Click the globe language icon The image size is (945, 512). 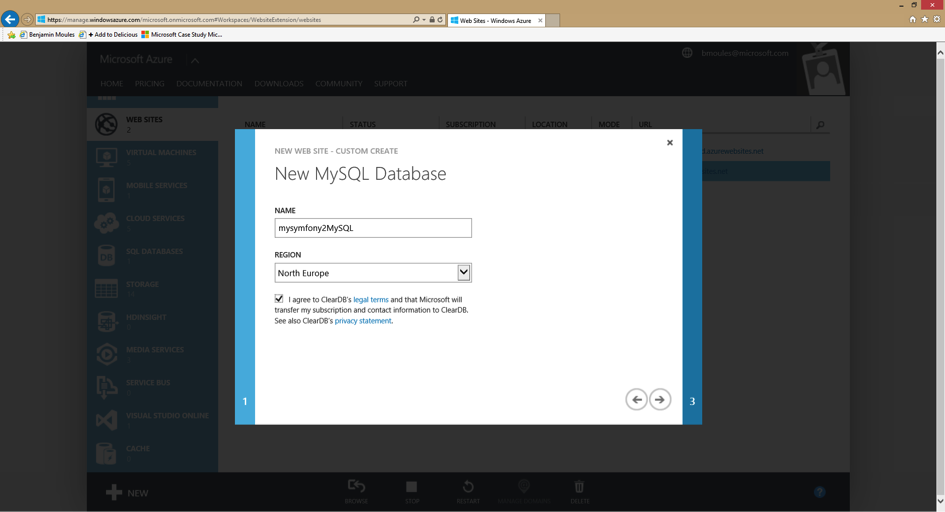687,53
